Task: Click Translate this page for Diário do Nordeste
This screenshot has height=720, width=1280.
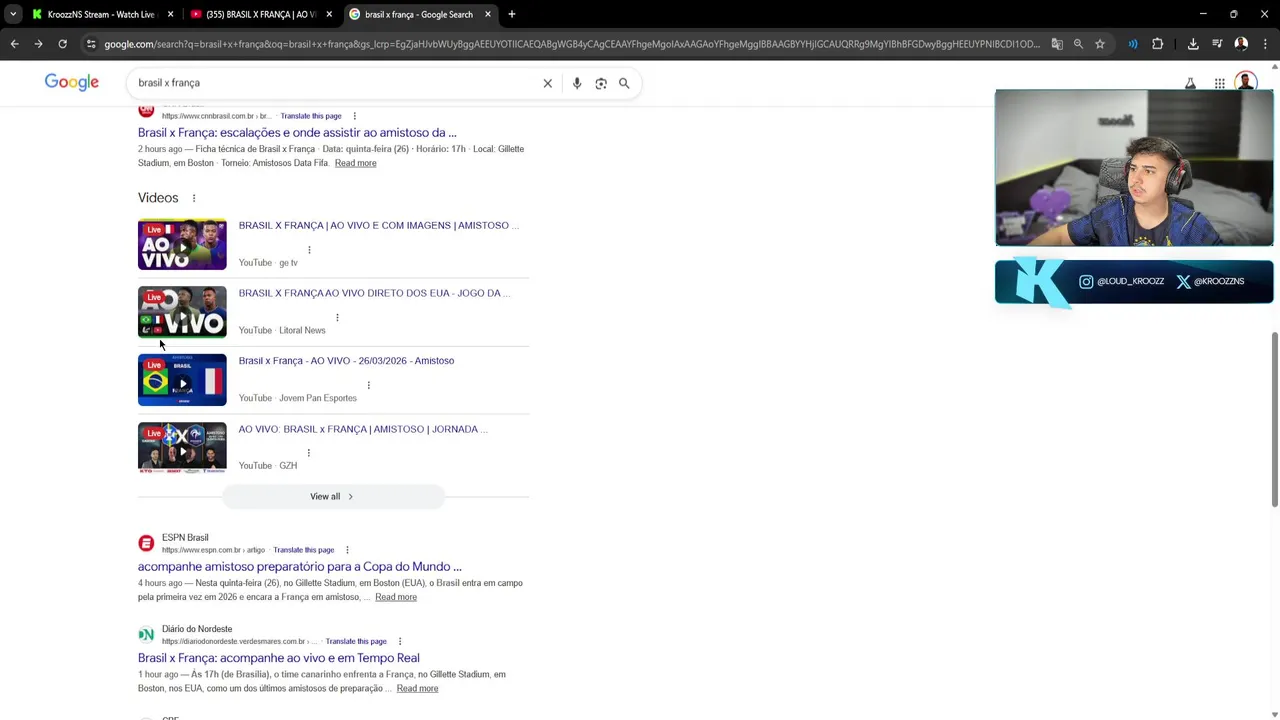Action: click(x=356, y=641)
